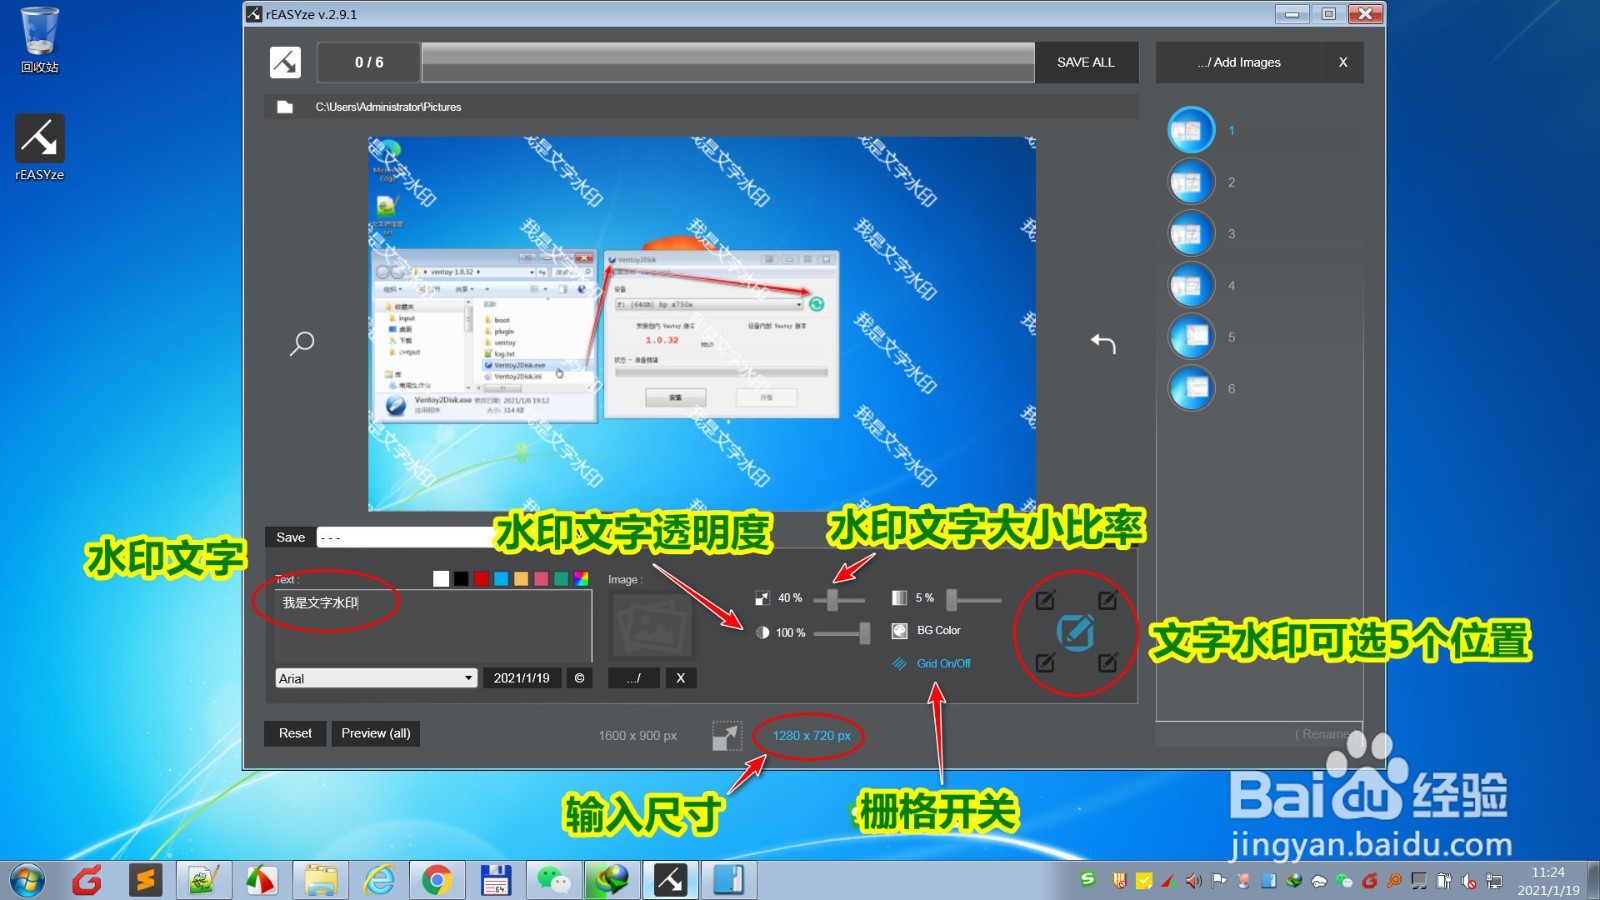1600x900 pixels.
Task: Set watermark position to center
Action: click(x=1076, y=631)
